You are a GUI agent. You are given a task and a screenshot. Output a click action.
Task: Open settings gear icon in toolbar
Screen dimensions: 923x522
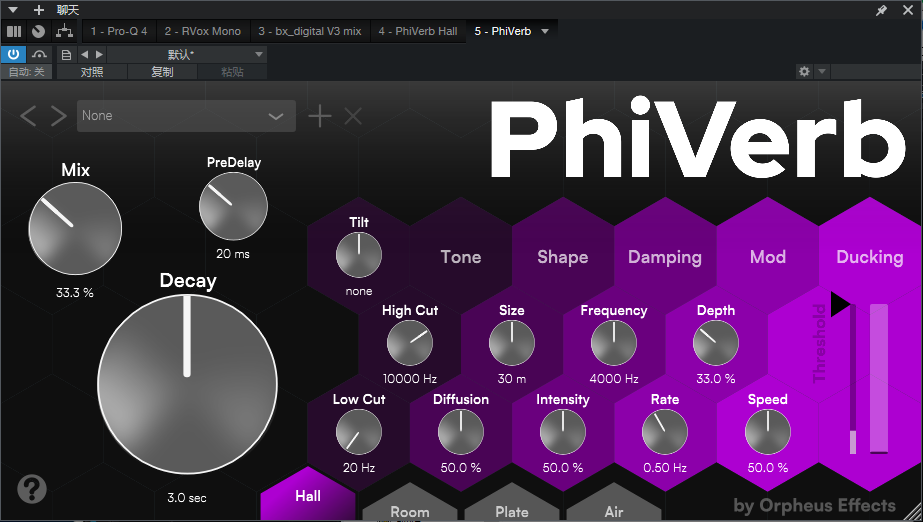point(804,72)
